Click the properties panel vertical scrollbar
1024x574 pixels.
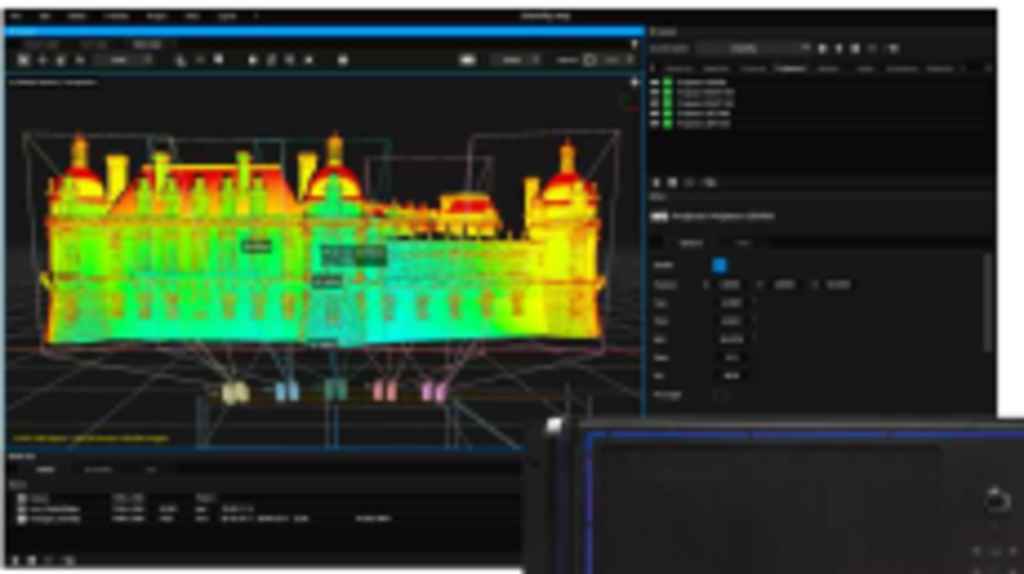coord(988,304)
